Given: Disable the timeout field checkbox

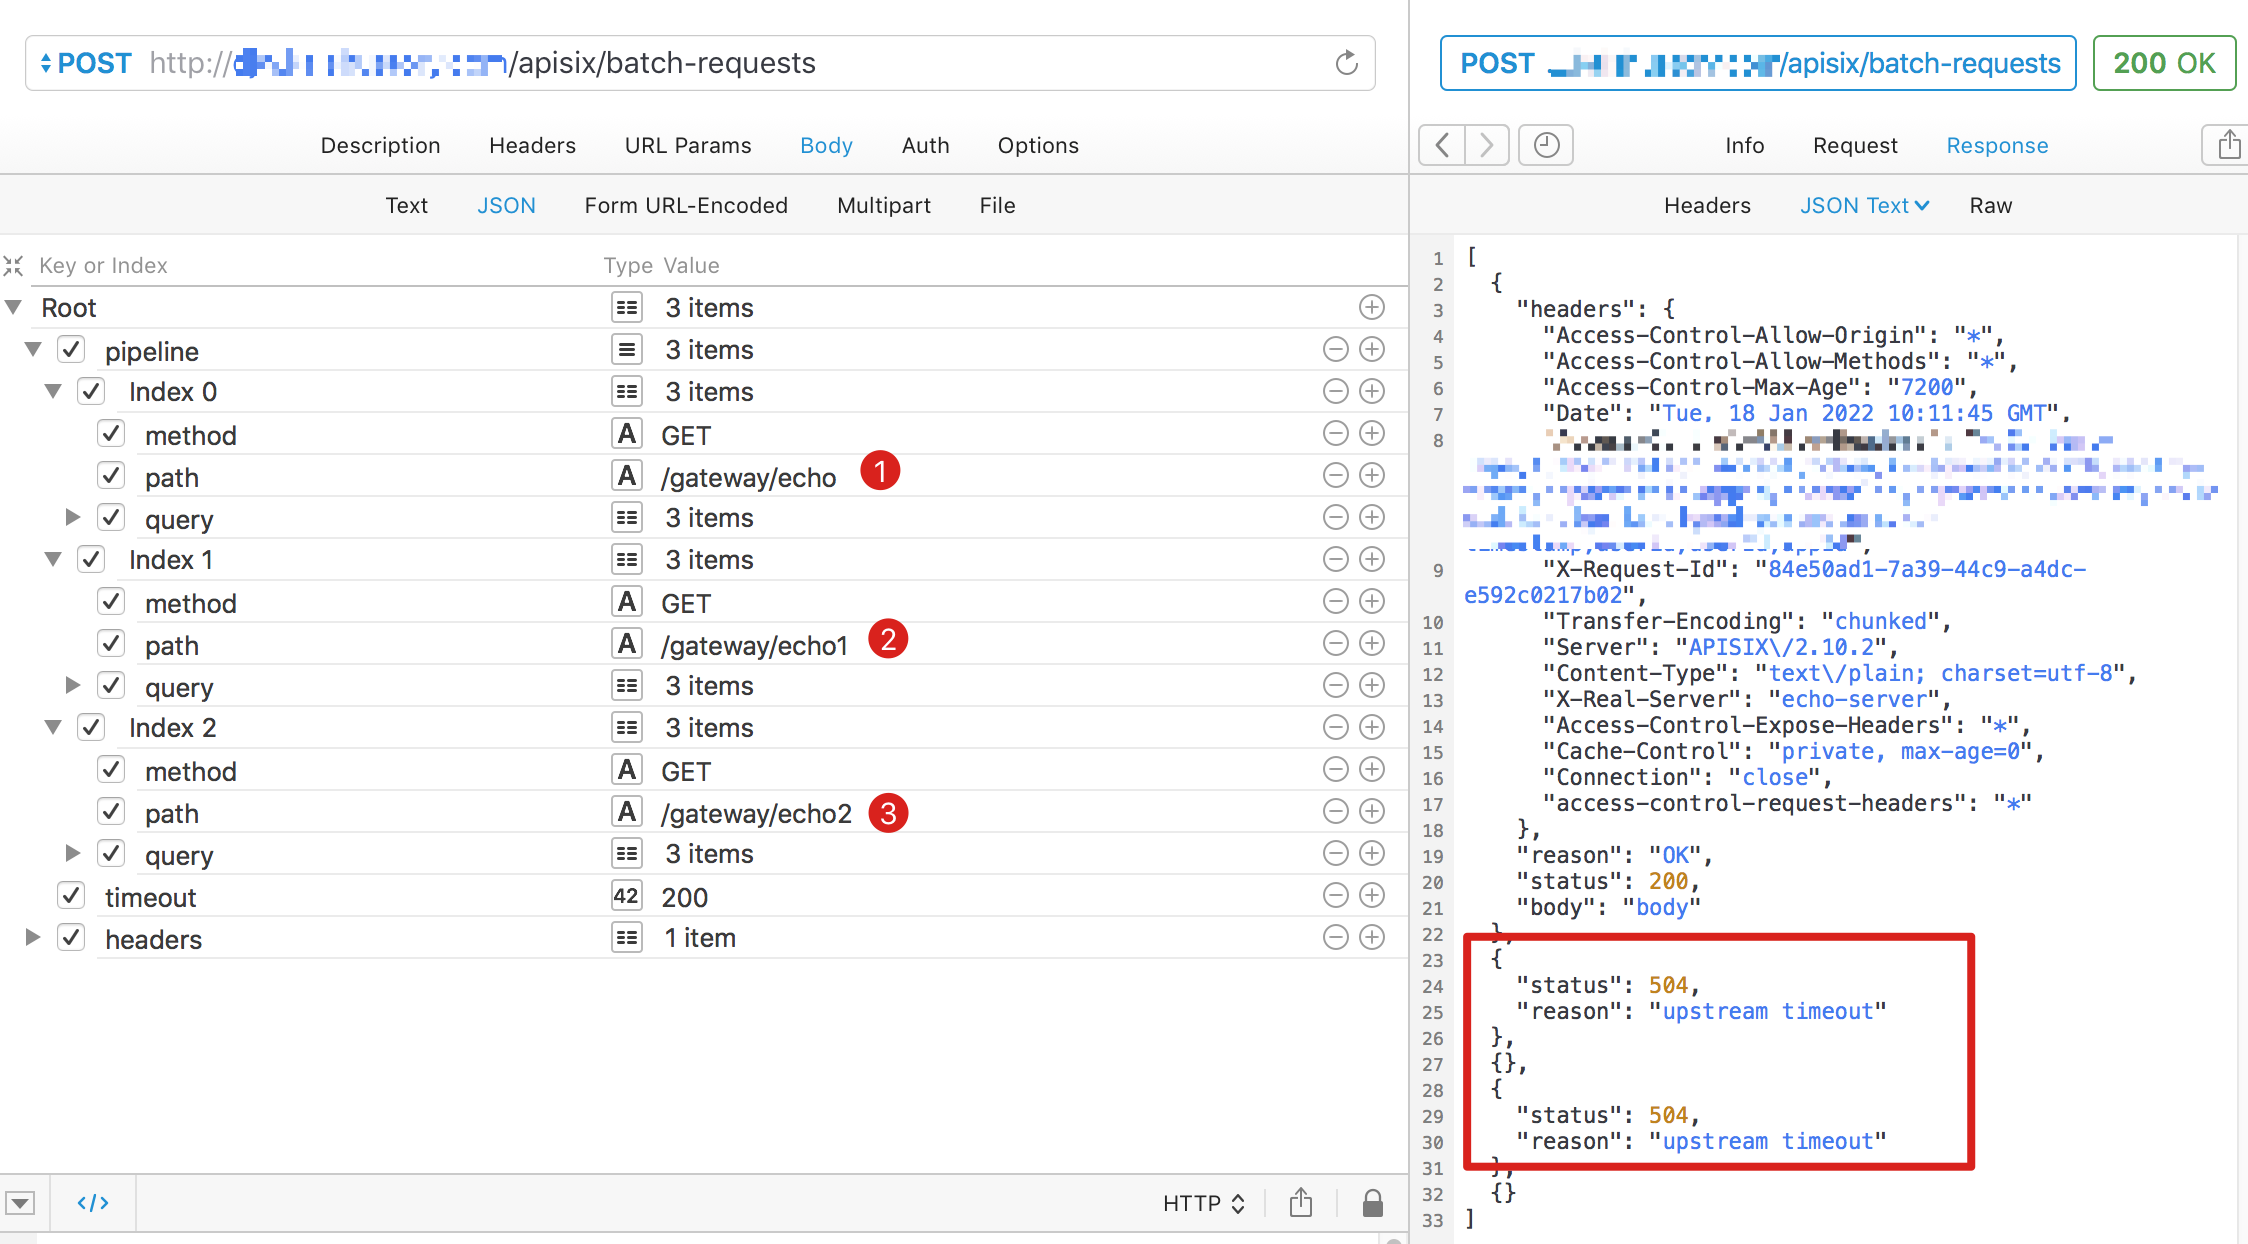Looking at the screenshot, I should coord(71,896).
